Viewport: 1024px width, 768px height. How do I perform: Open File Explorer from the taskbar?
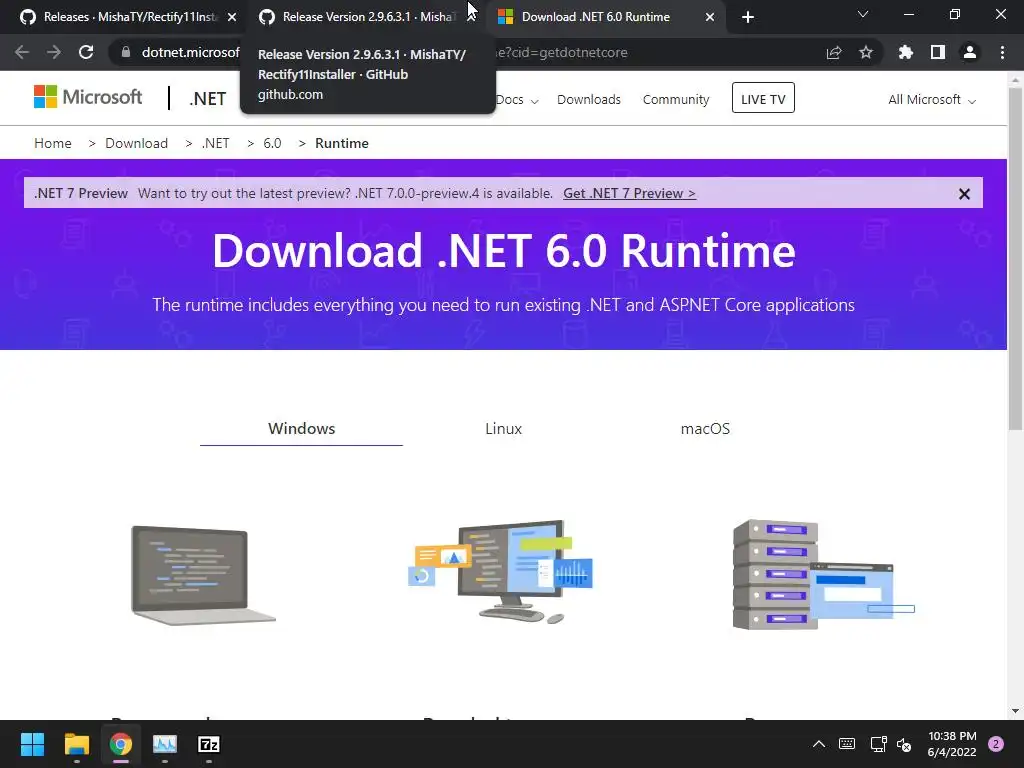click(x=76, y=744)
